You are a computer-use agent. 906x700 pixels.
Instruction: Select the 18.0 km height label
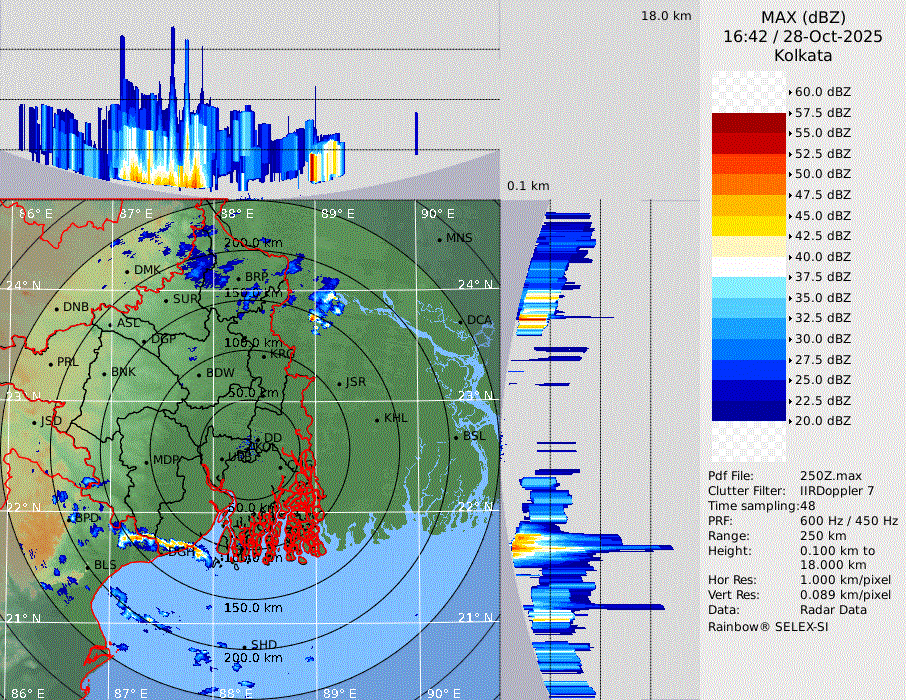click(x=666, y=16)
